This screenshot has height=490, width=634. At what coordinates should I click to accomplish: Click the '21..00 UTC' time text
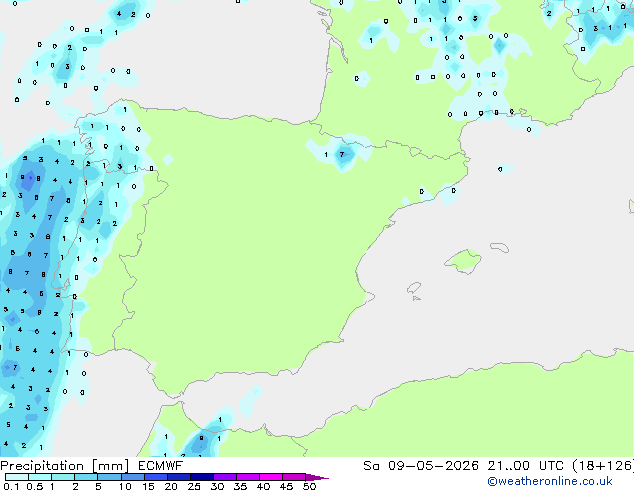(x=525, y=466)
